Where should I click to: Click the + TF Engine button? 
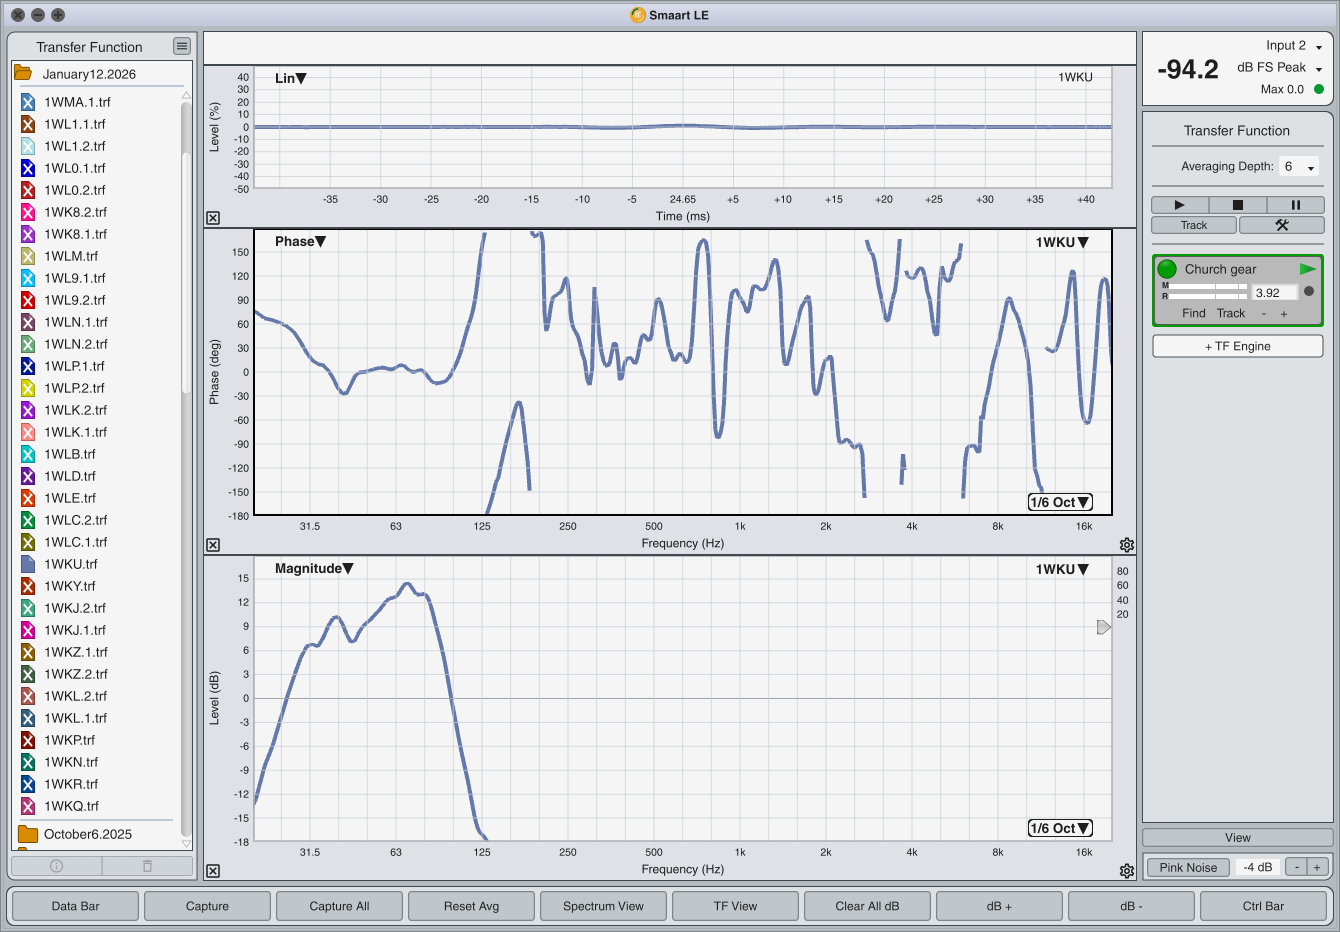point(1238,346)
